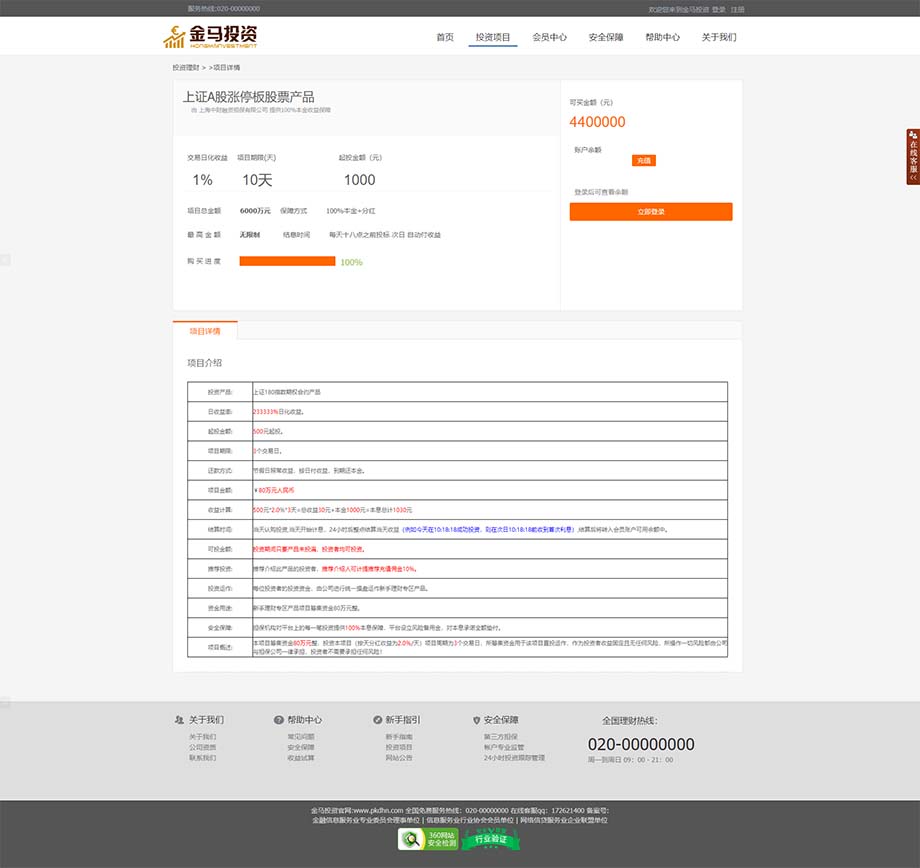Open 第三方担保 footer link
Viewport: 920px width, 868px height.
tap(500, 737)
